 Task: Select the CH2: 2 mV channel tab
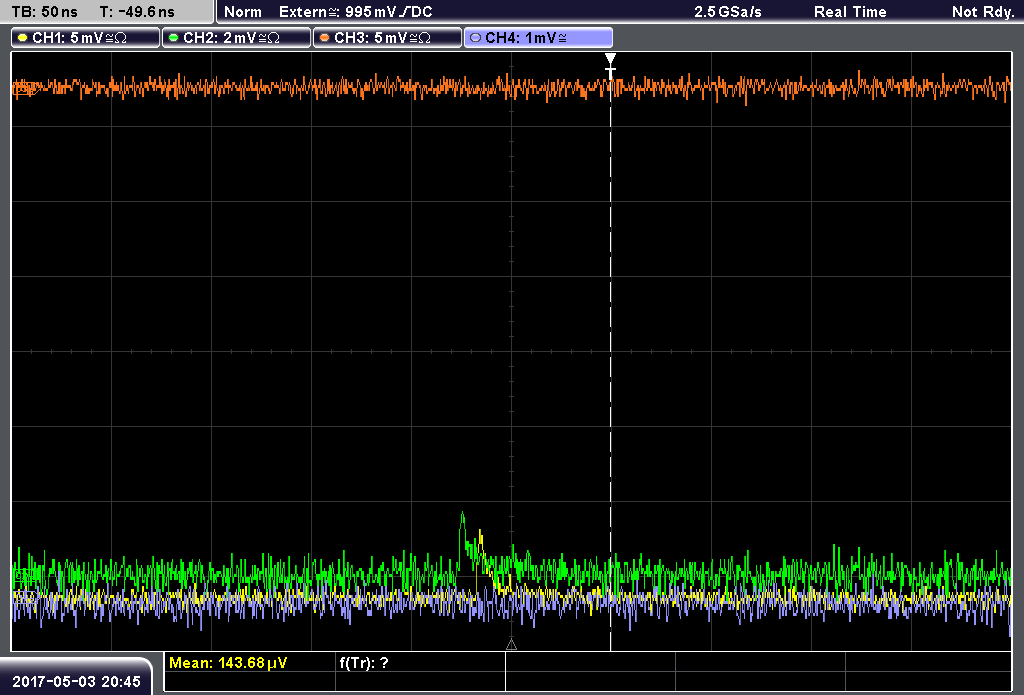(236, 38)
